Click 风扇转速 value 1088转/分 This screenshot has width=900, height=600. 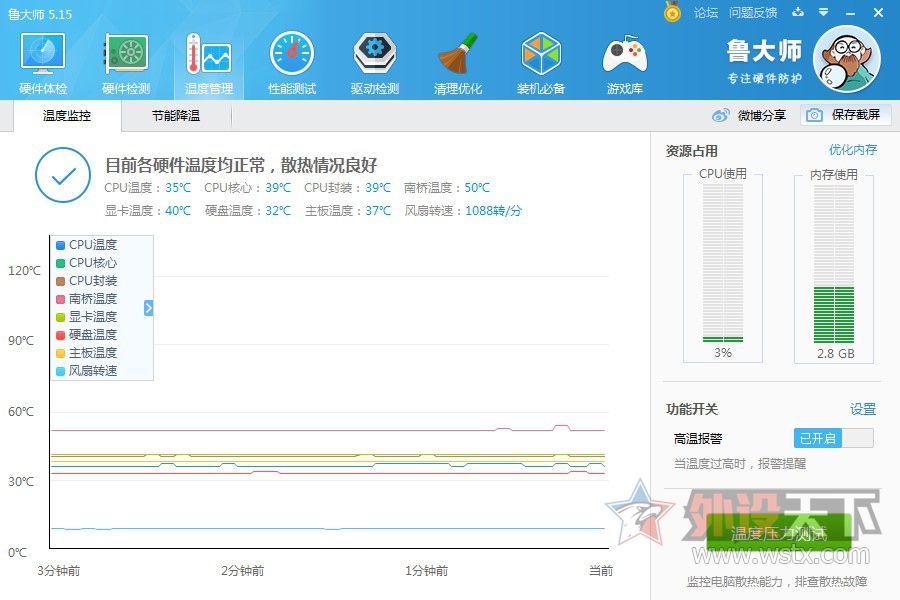(x=494, y=211)
